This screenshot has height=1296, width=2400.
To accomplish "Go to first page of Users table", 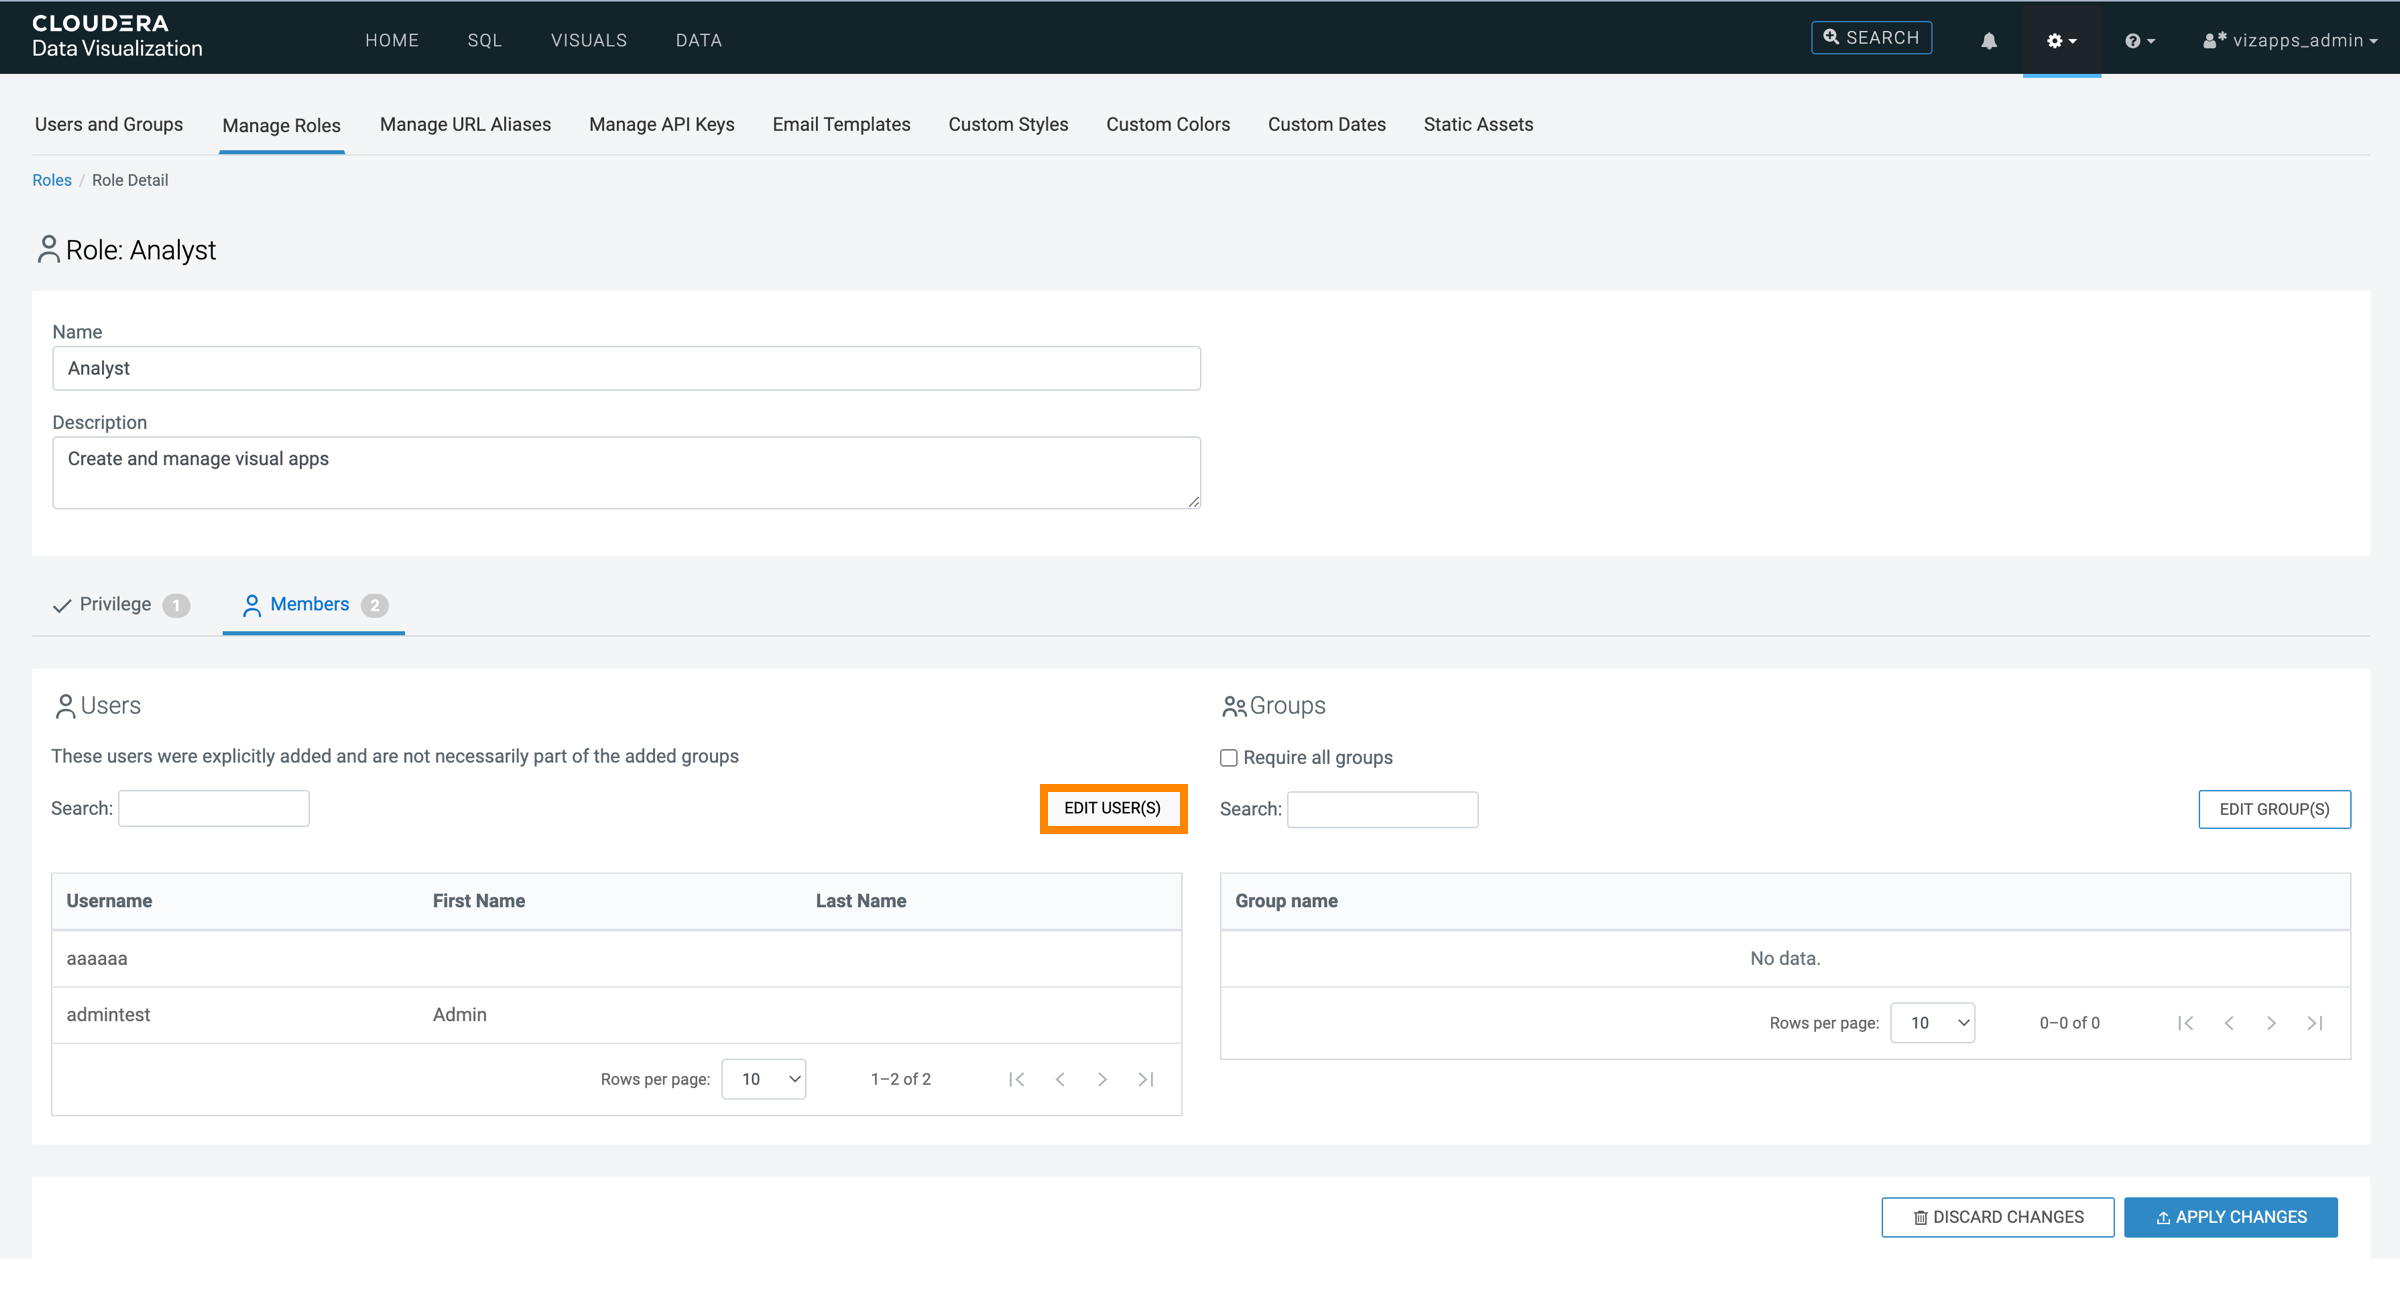I will tap(1017, 1079).
